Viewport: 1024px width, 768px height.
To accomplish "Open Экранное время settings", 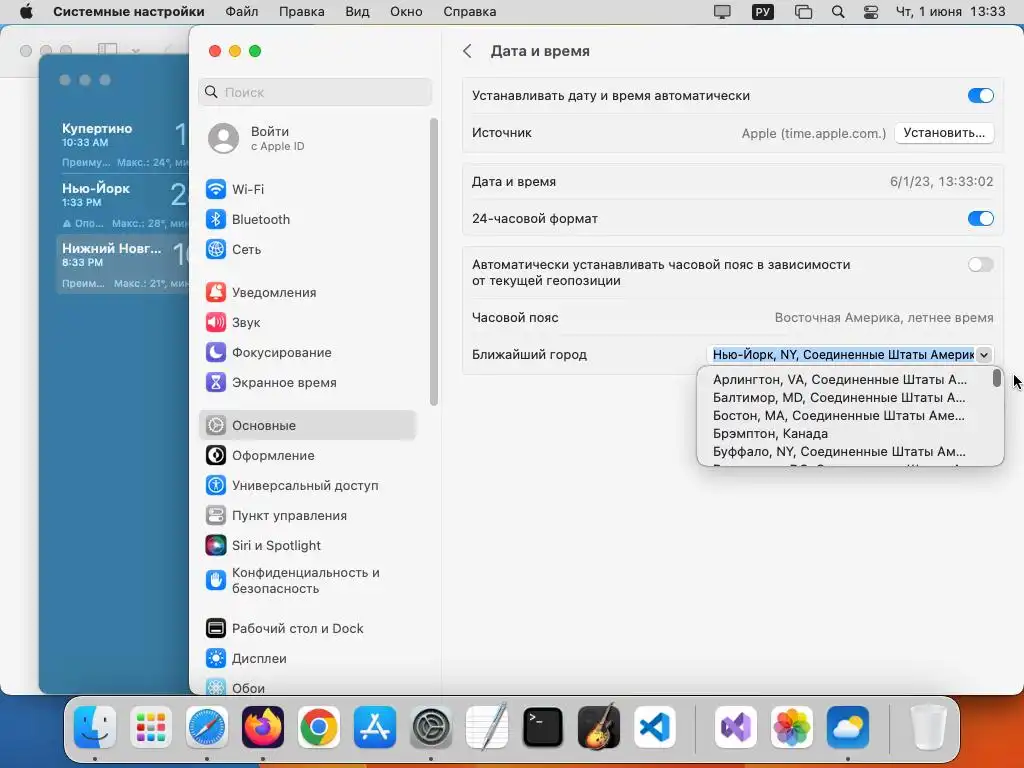I will tap(308, 383).
